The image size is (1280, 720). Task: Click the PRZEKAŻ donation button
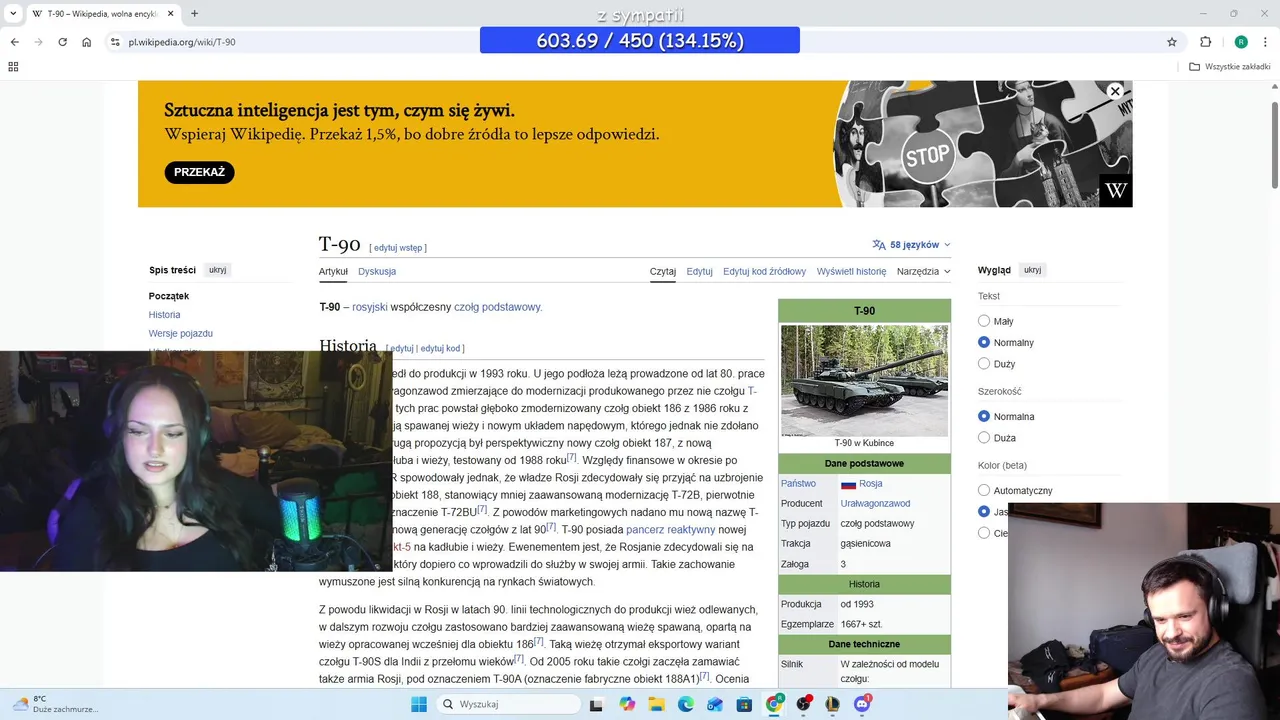tap(199, 172)
